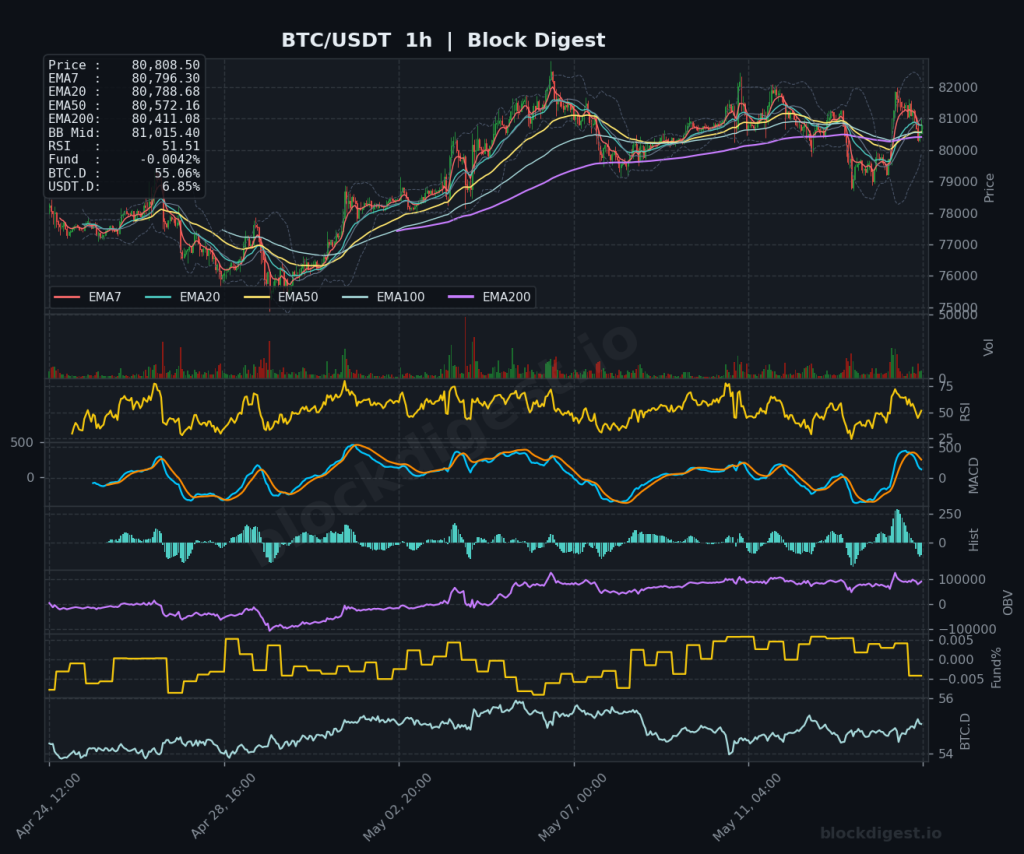Click the Vol axis label

988,347
